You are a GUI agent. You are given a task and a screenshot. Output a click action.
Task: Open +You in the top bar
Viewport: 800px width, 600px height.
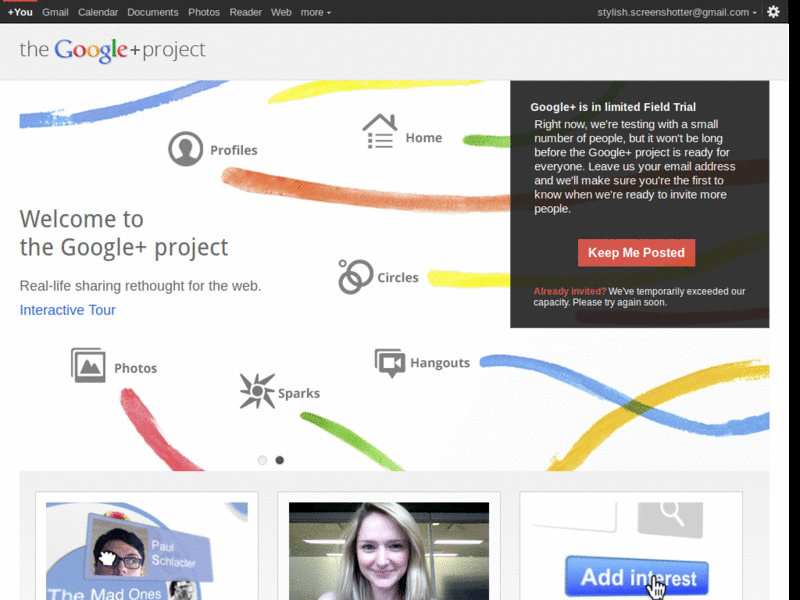pyautogui.click(x=20, y=12)
